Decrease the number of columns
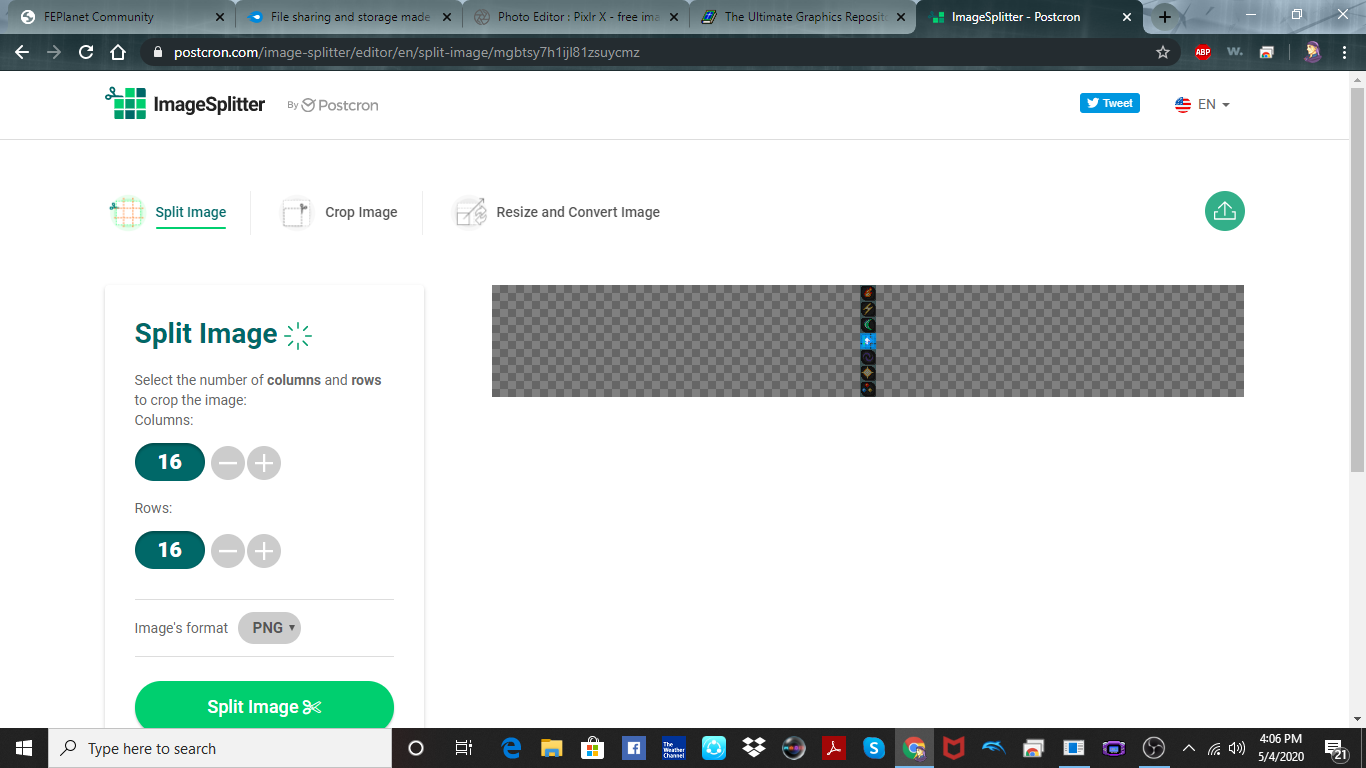This screenshot has width=1366, height=768. 228,463
